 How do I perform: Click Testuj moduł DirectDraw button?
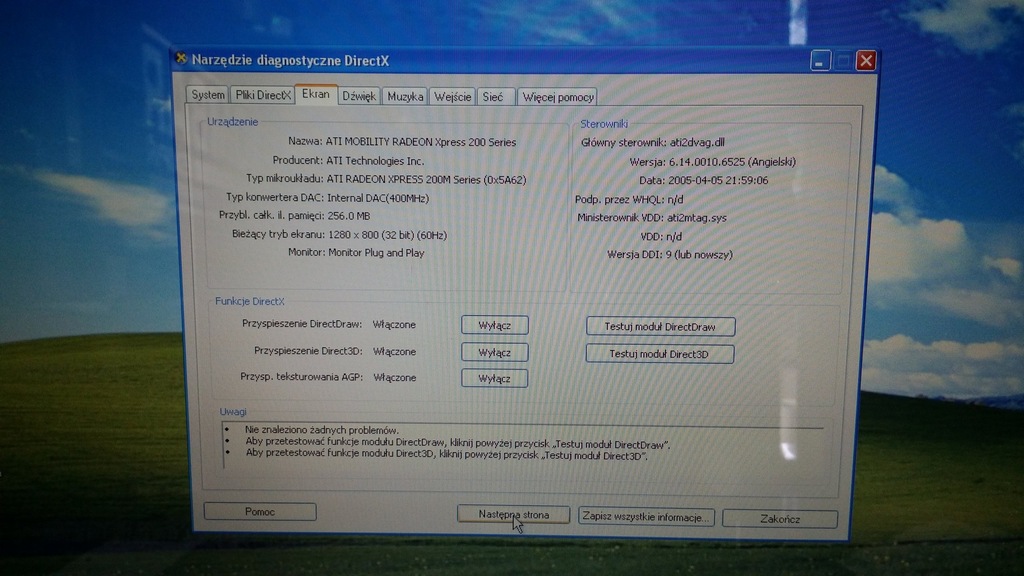tap(660, 327)
